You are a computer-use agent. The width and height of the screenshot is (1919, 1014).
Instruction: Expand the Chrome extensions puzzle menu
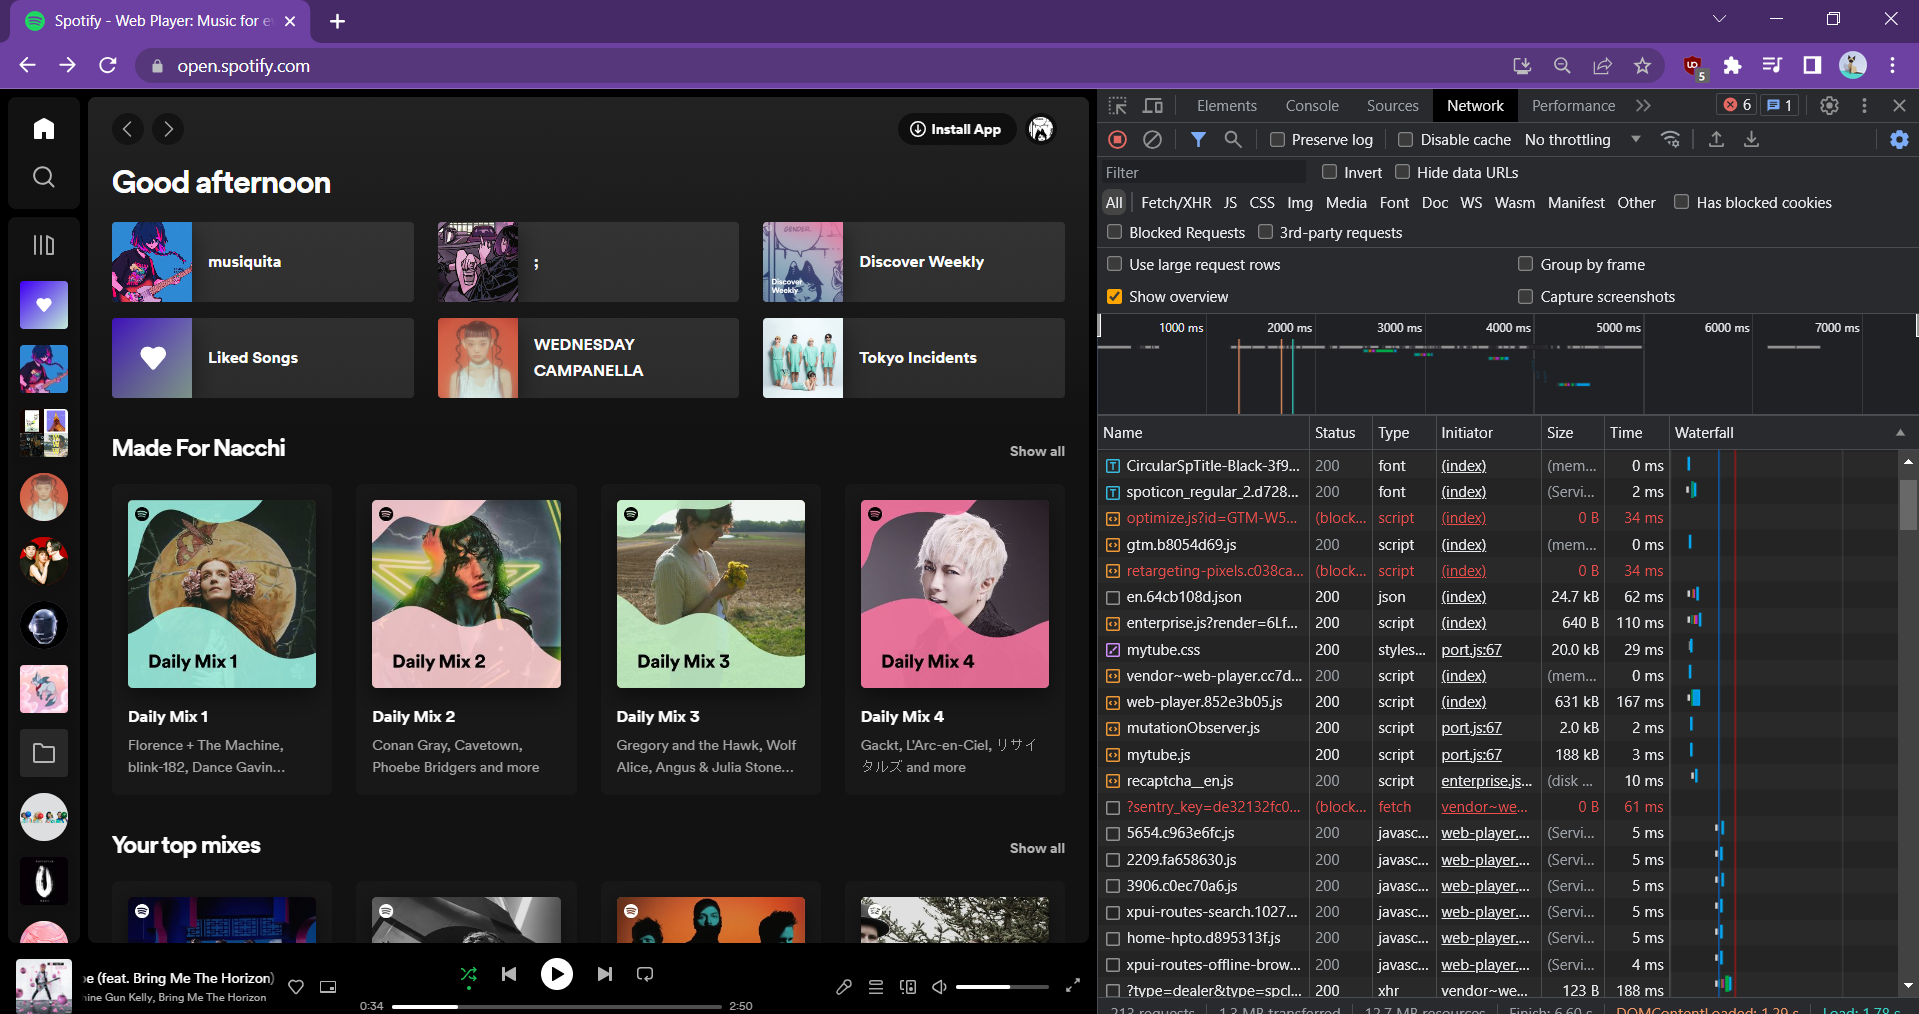(x=1733, y=66)
